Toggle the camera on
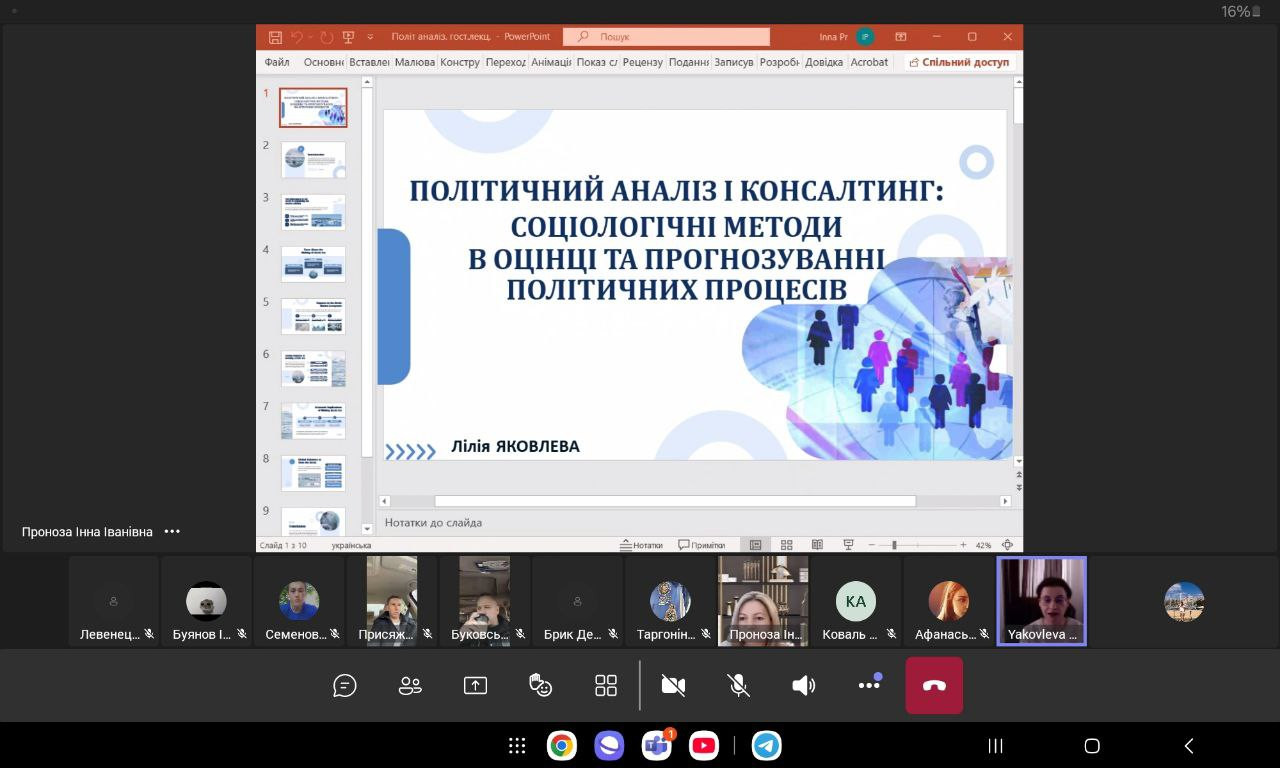The image size is (1280, 768). pos(673,685)
